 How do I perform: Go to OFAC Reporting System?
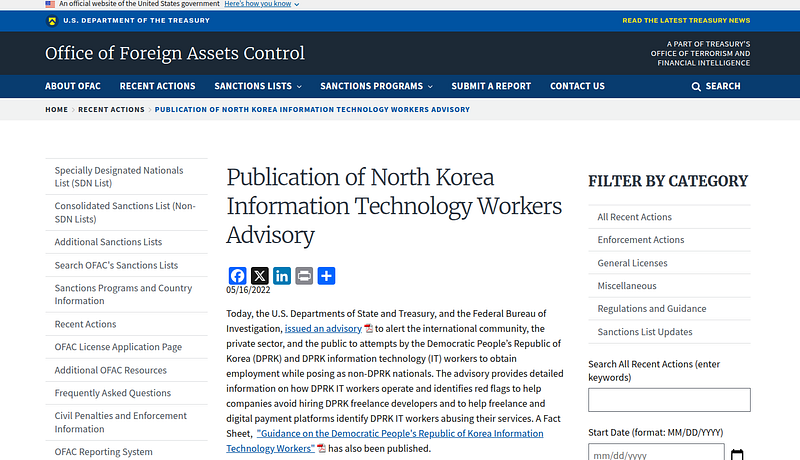pyautogui.click(x=127, y=452)
